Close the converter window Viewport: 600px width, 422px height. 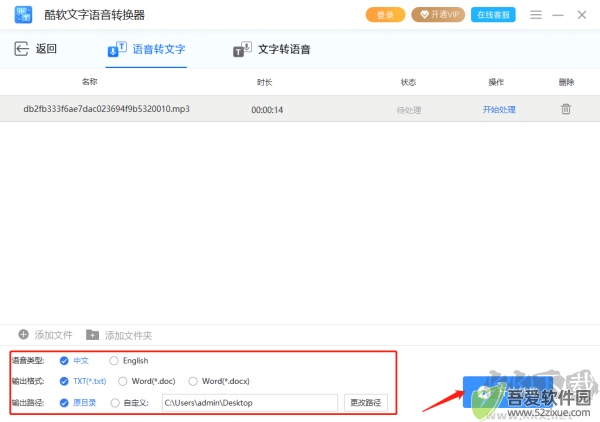point(582,15)
